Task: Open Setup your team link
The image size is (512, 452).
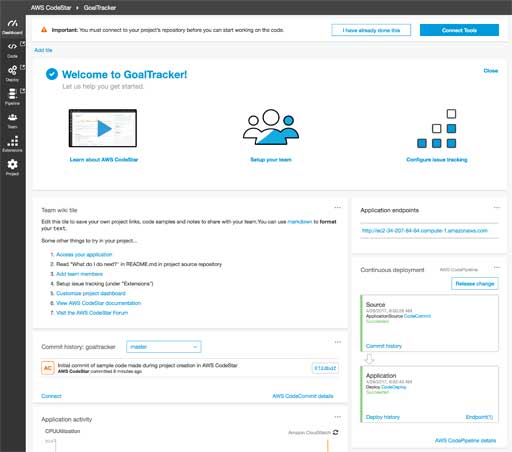Action: [x=271, y=160]
